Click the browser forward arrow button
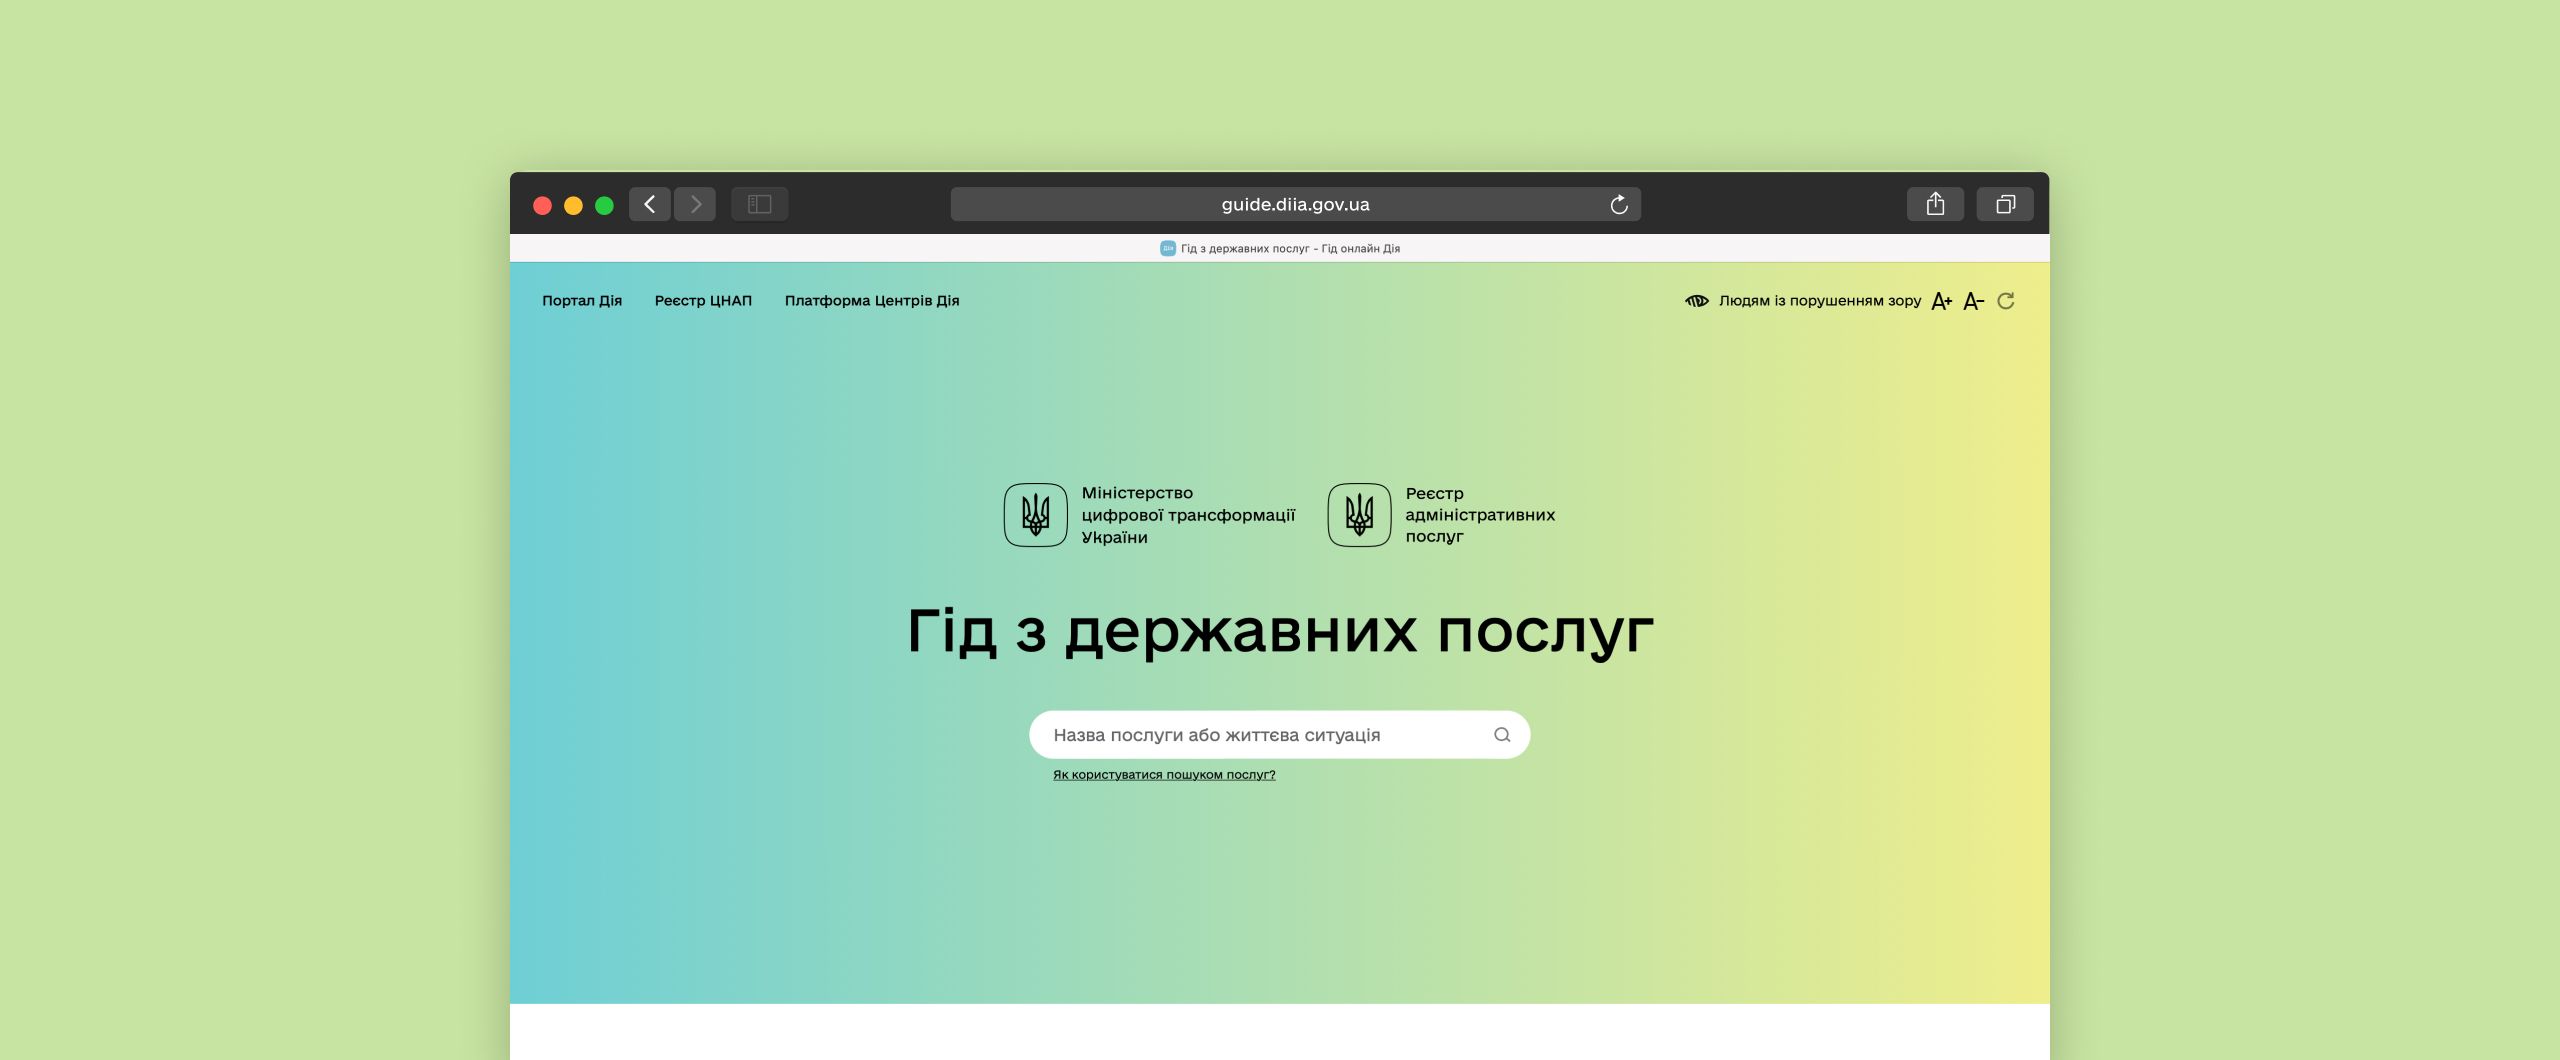The width and height of the screenshot is (2560, 1060). coord(695,205)
